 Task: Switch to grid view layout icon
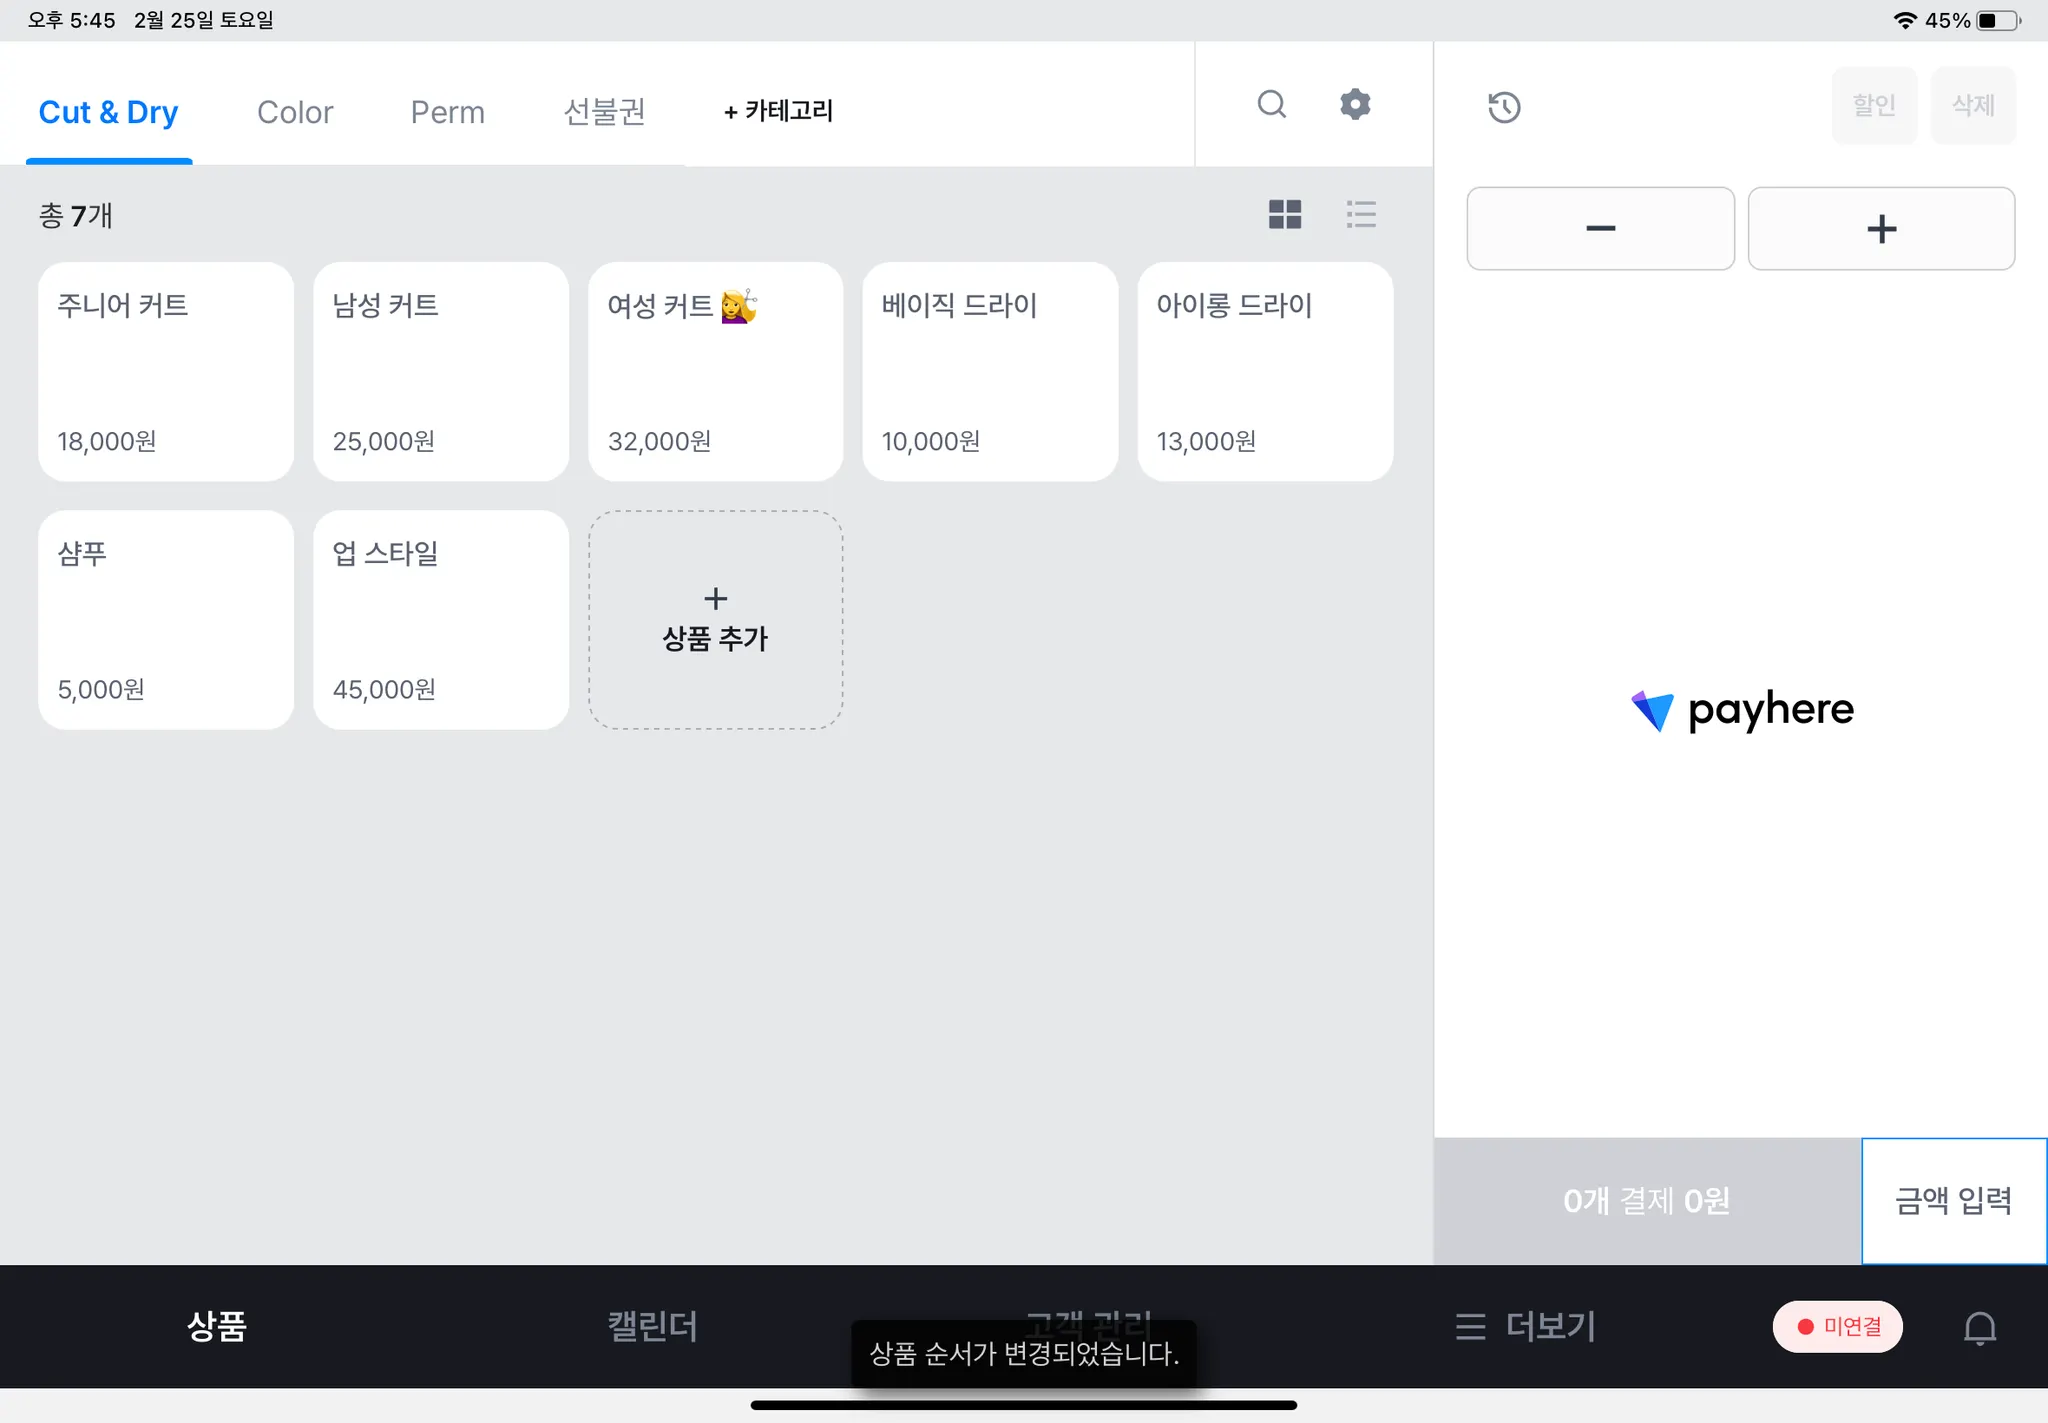click(1285, 214)
